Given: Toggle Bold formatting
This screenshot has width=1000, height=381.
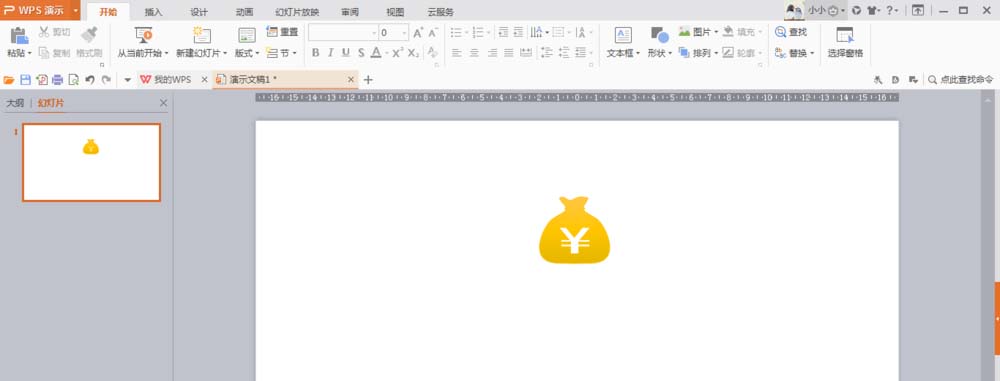Looking at the screenshot, I should pos(315,53).
